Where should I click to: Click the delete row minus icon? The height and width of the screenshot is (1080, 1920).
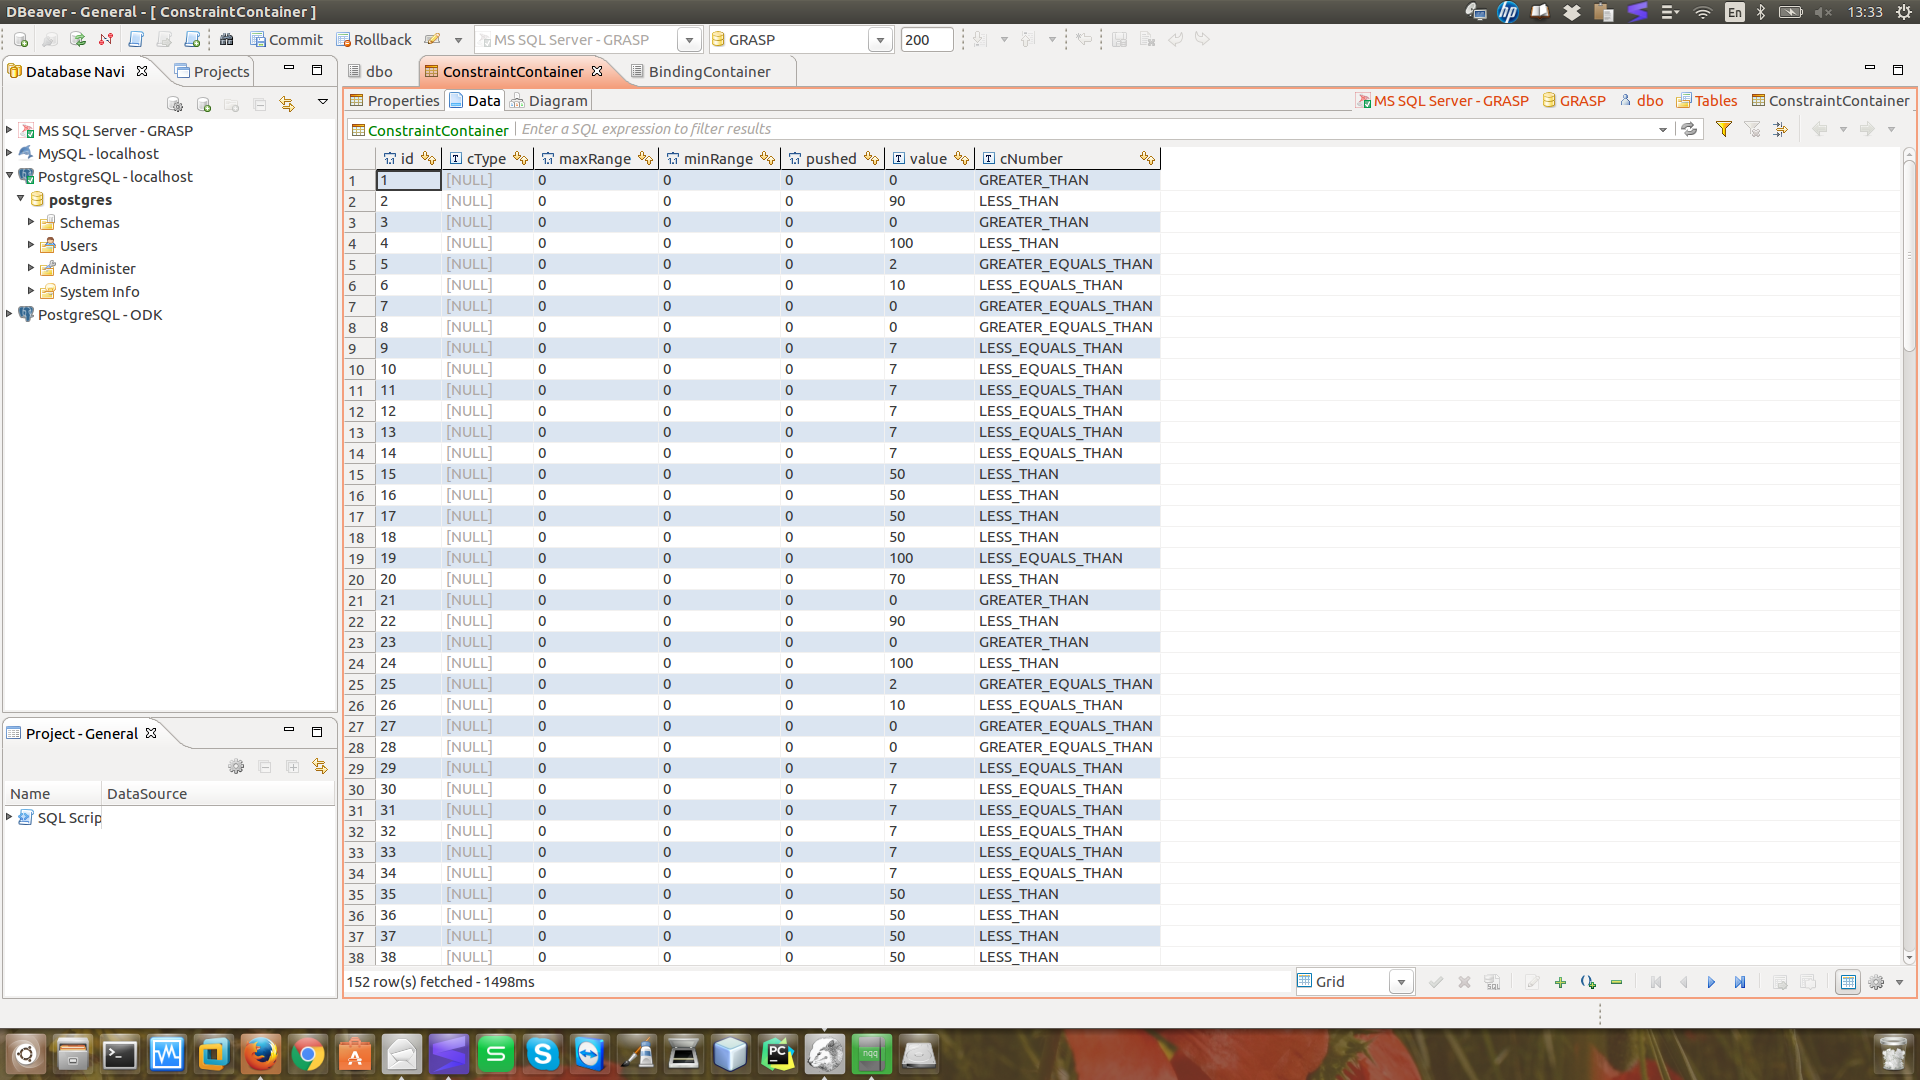(1616, 982)
